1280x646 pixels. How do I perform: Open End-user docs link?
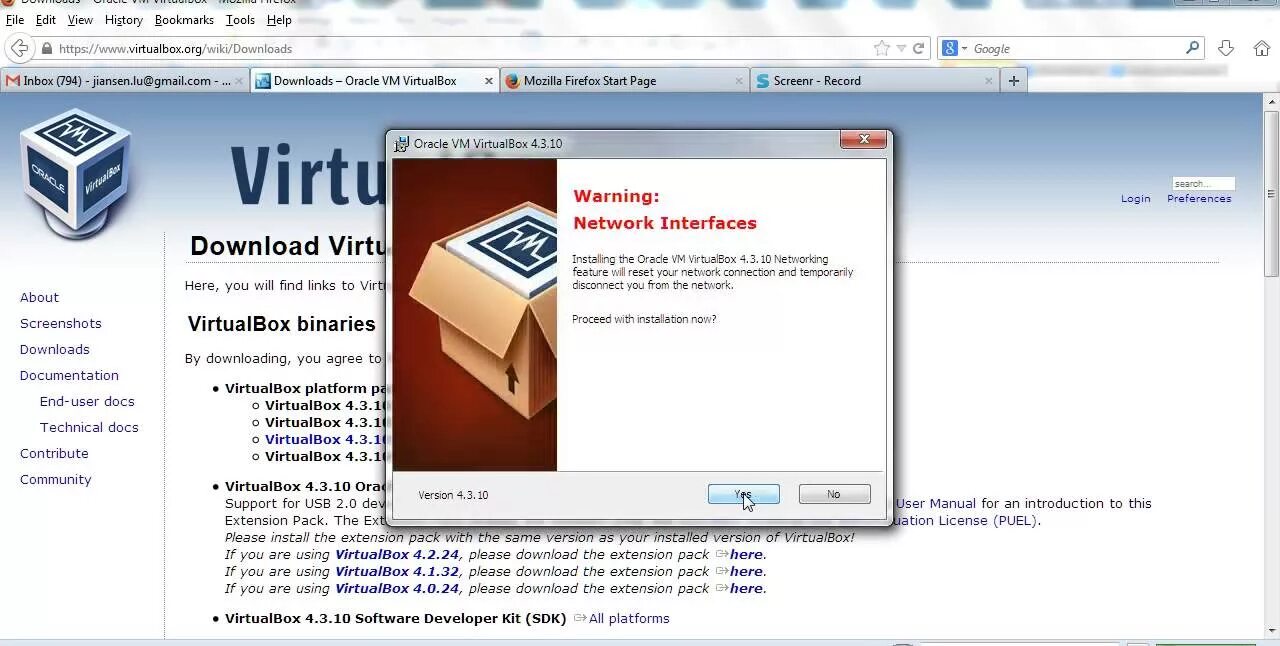[87, 401]
